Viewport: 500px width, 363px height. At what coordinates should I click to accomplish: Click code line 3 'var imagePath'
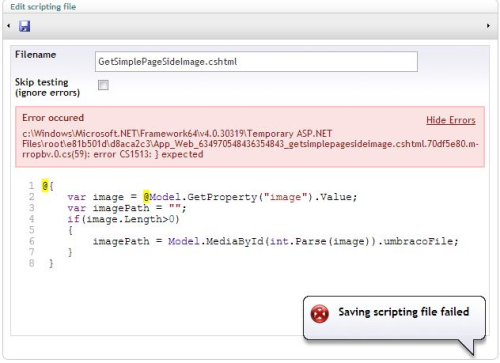click(x=127, y=208)
